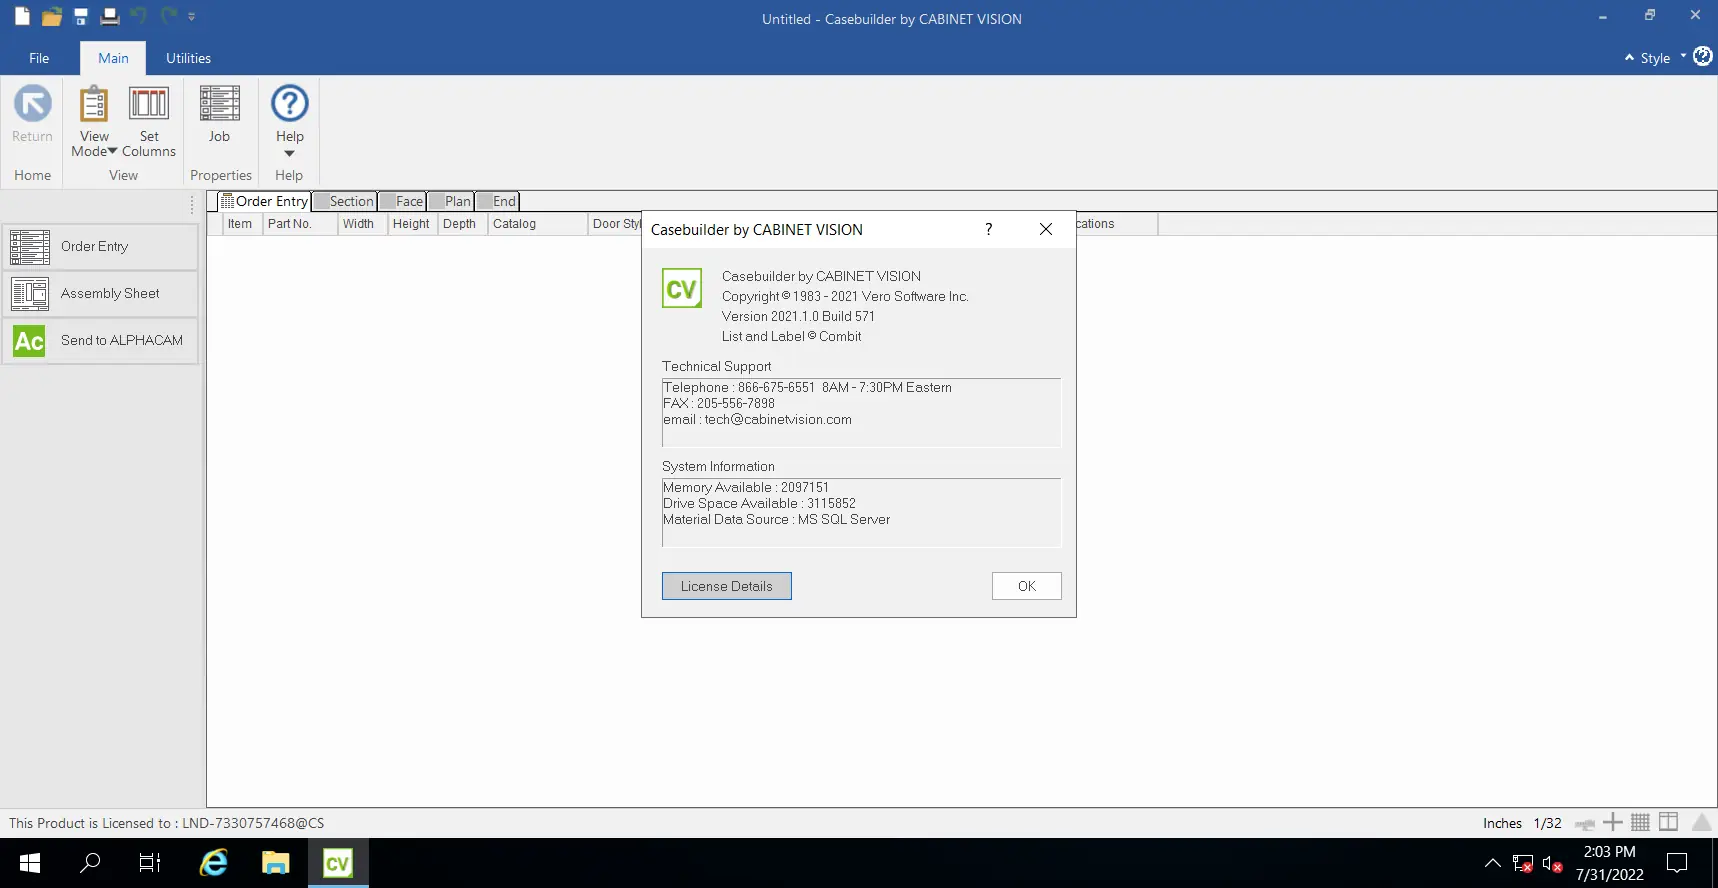The width and height of the screenshot is (1718, 888).
Task: Click the Cabinet Vision taskbar icon
Action: point(338,863)
